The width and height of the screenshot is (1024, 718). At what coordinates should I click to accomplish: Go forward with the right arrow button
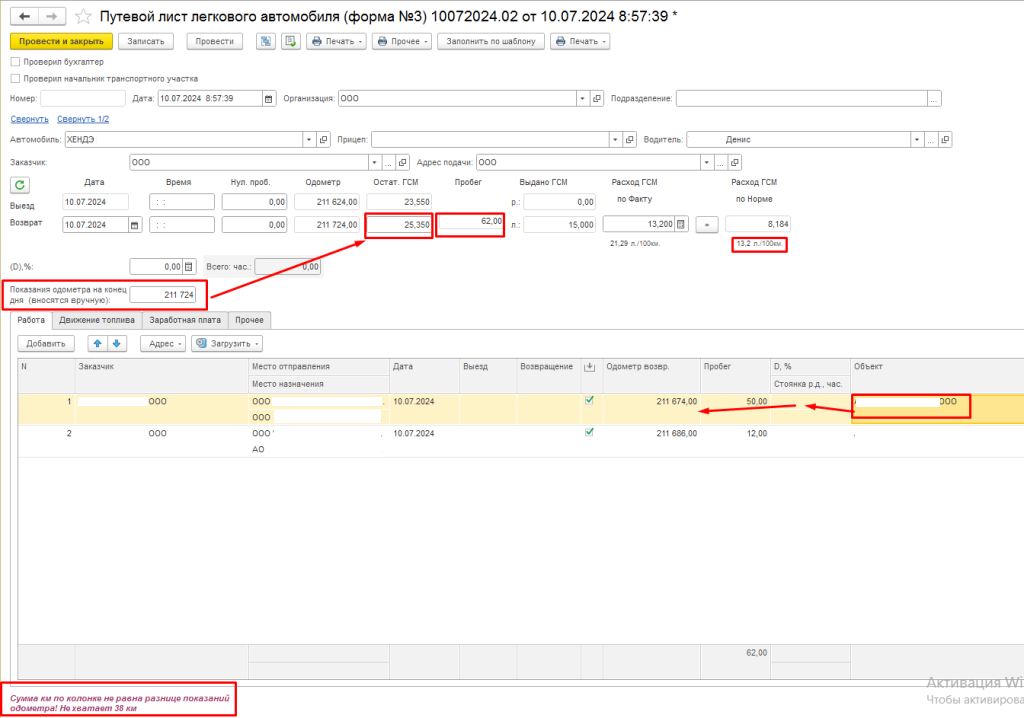52,16
